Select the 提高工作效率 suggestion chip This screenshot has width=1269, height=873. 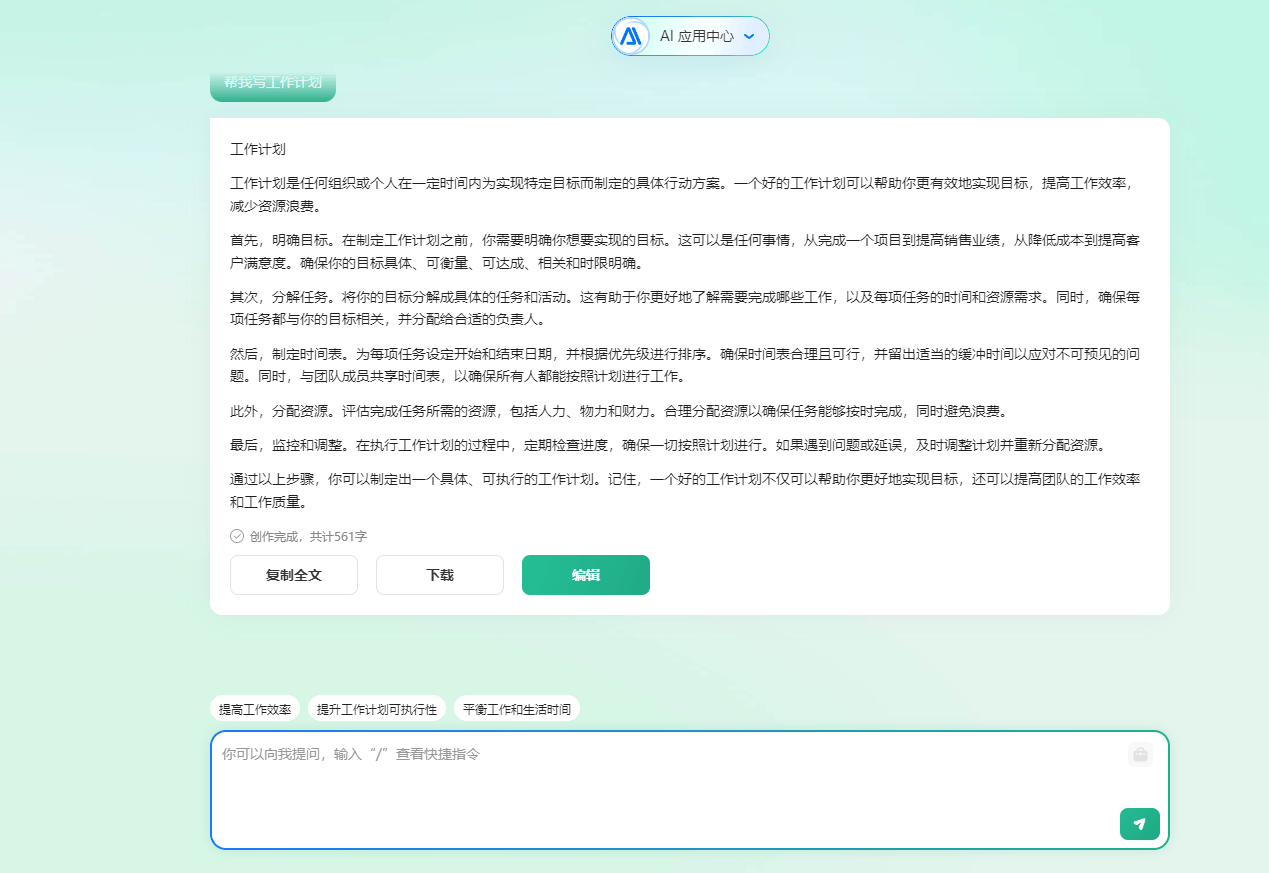point(254,708)
